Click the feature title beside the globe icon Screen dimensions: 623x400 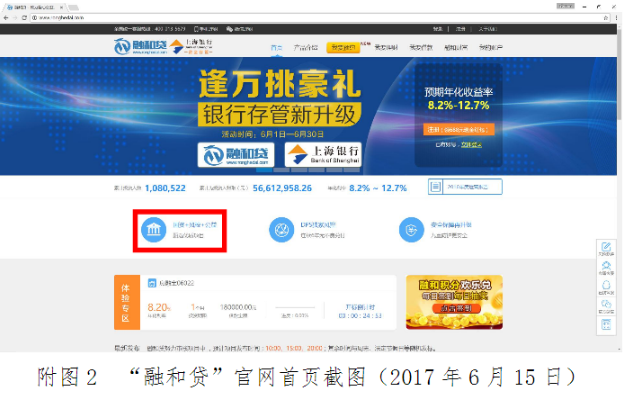coord(318,225)
